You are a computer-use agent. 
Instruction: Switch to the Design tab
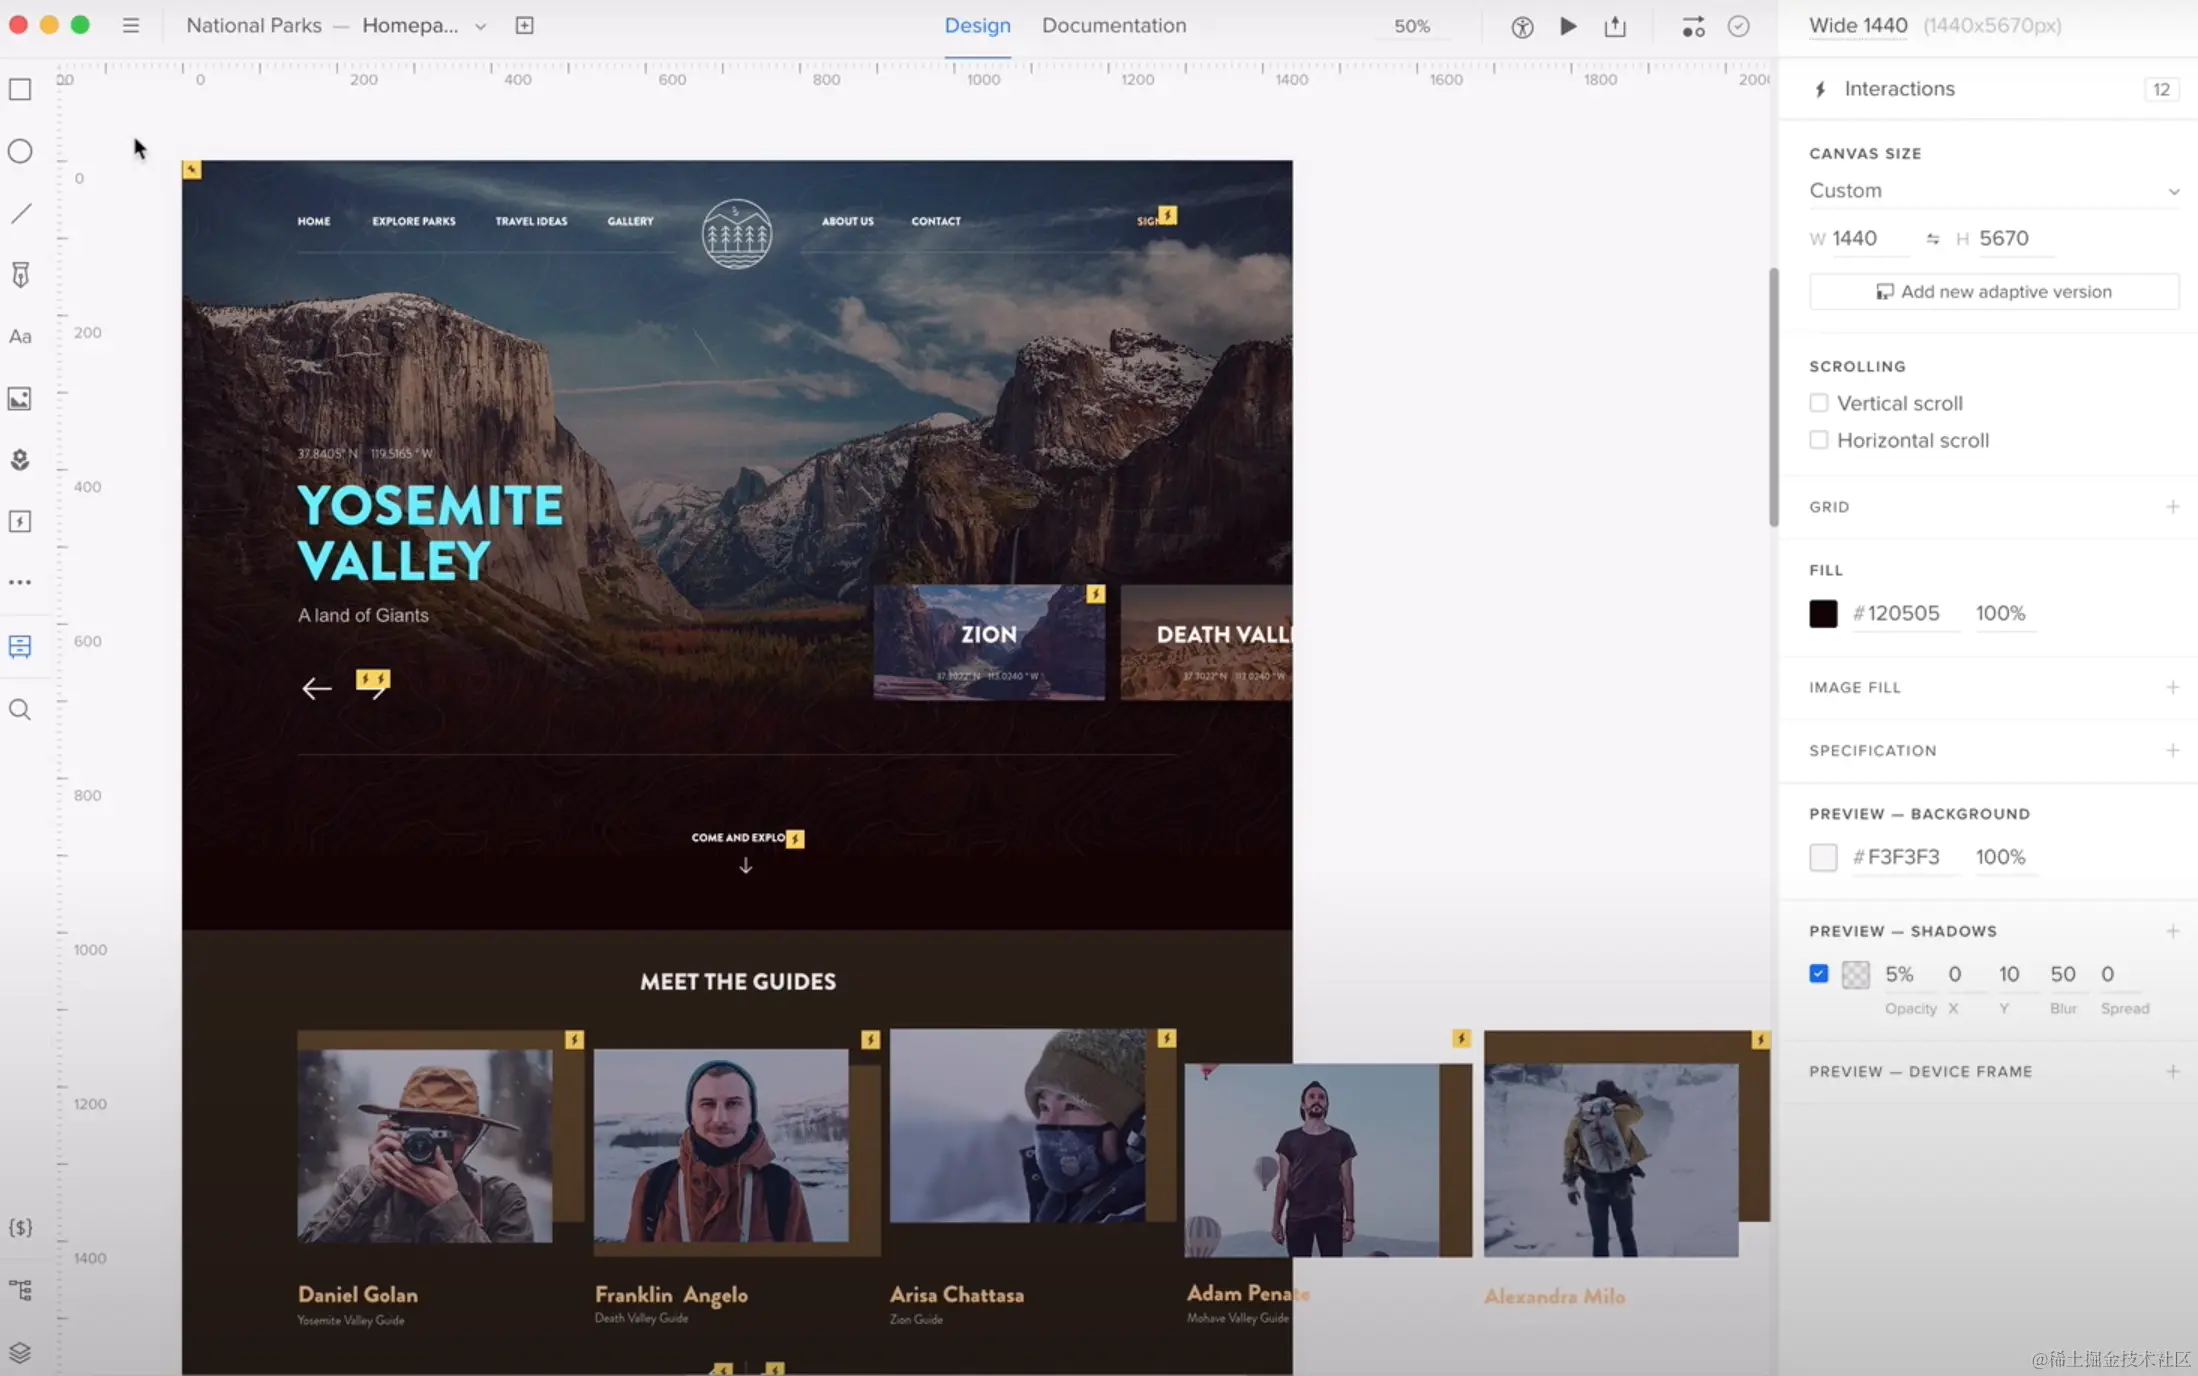pyautogui.click(x=977, y=26)
